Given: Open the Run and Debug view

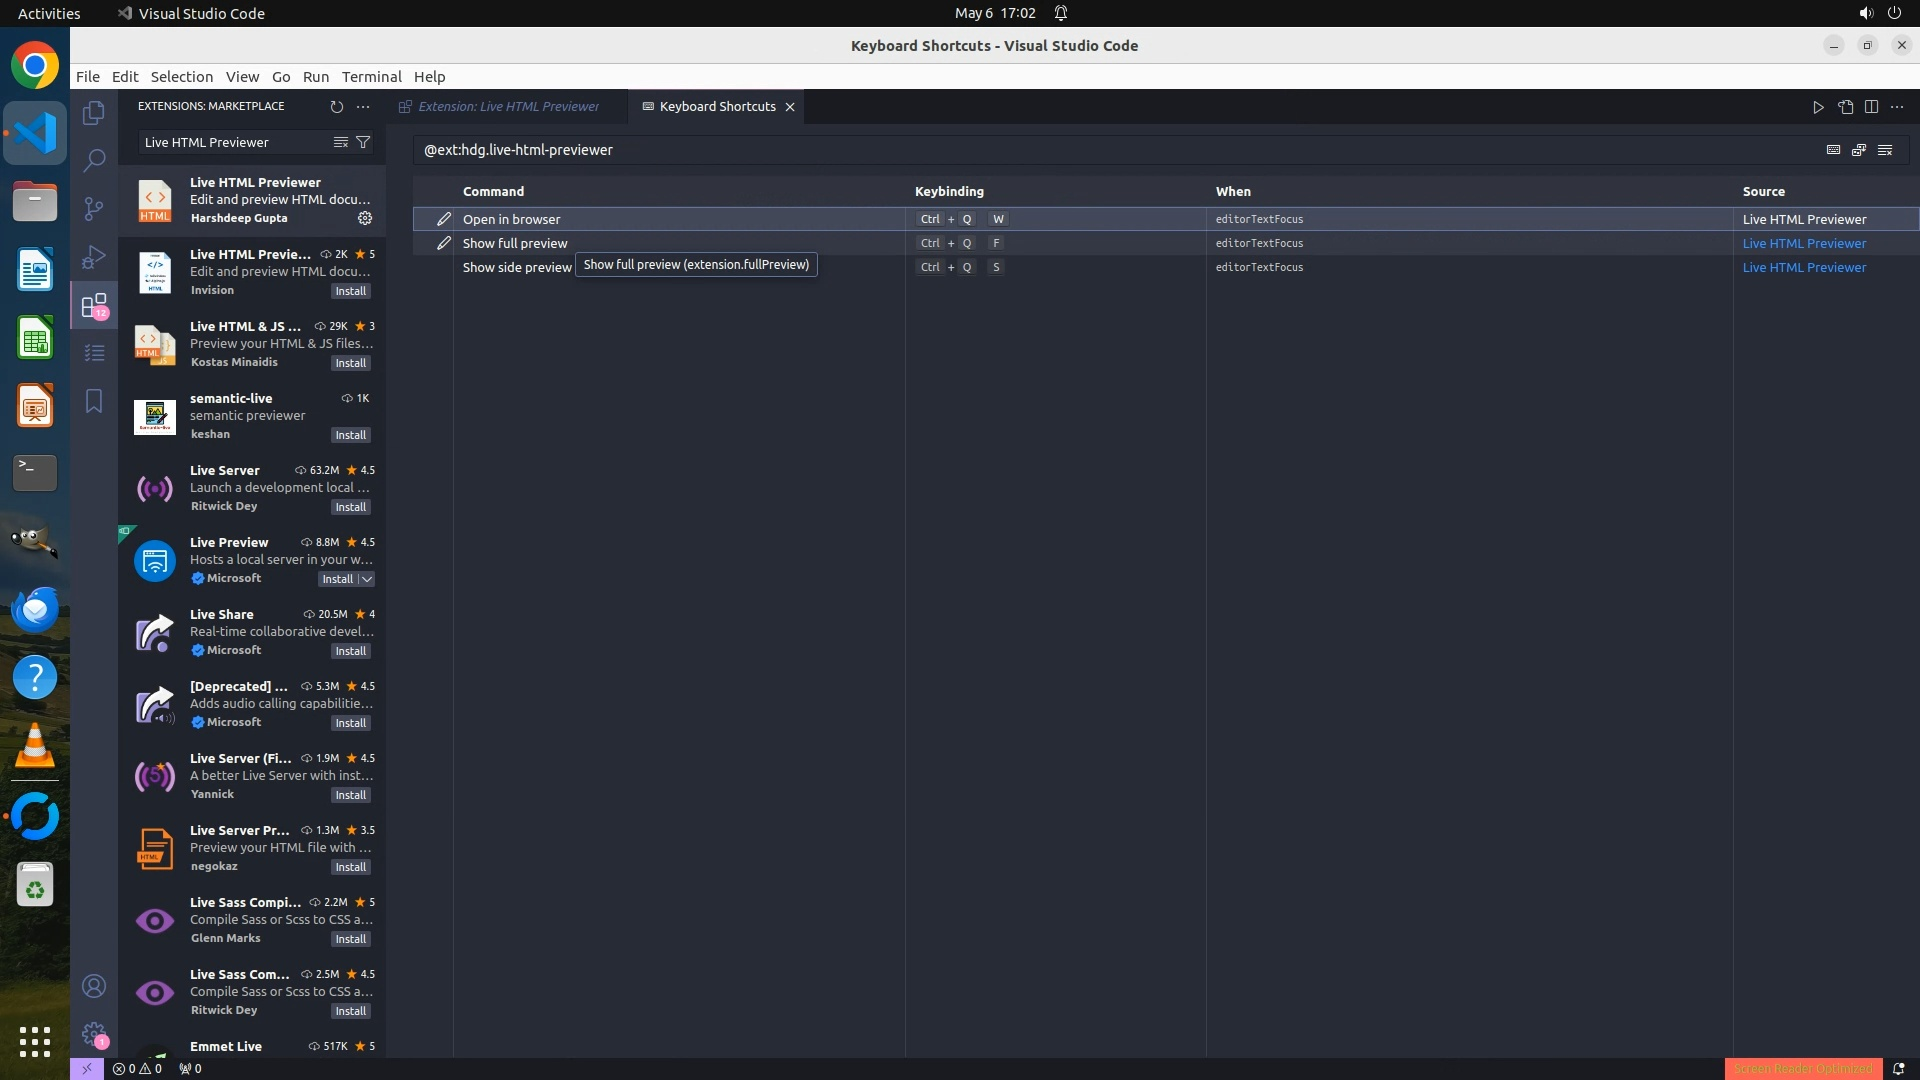Looking at the screenshot, I should pos(94,257).
